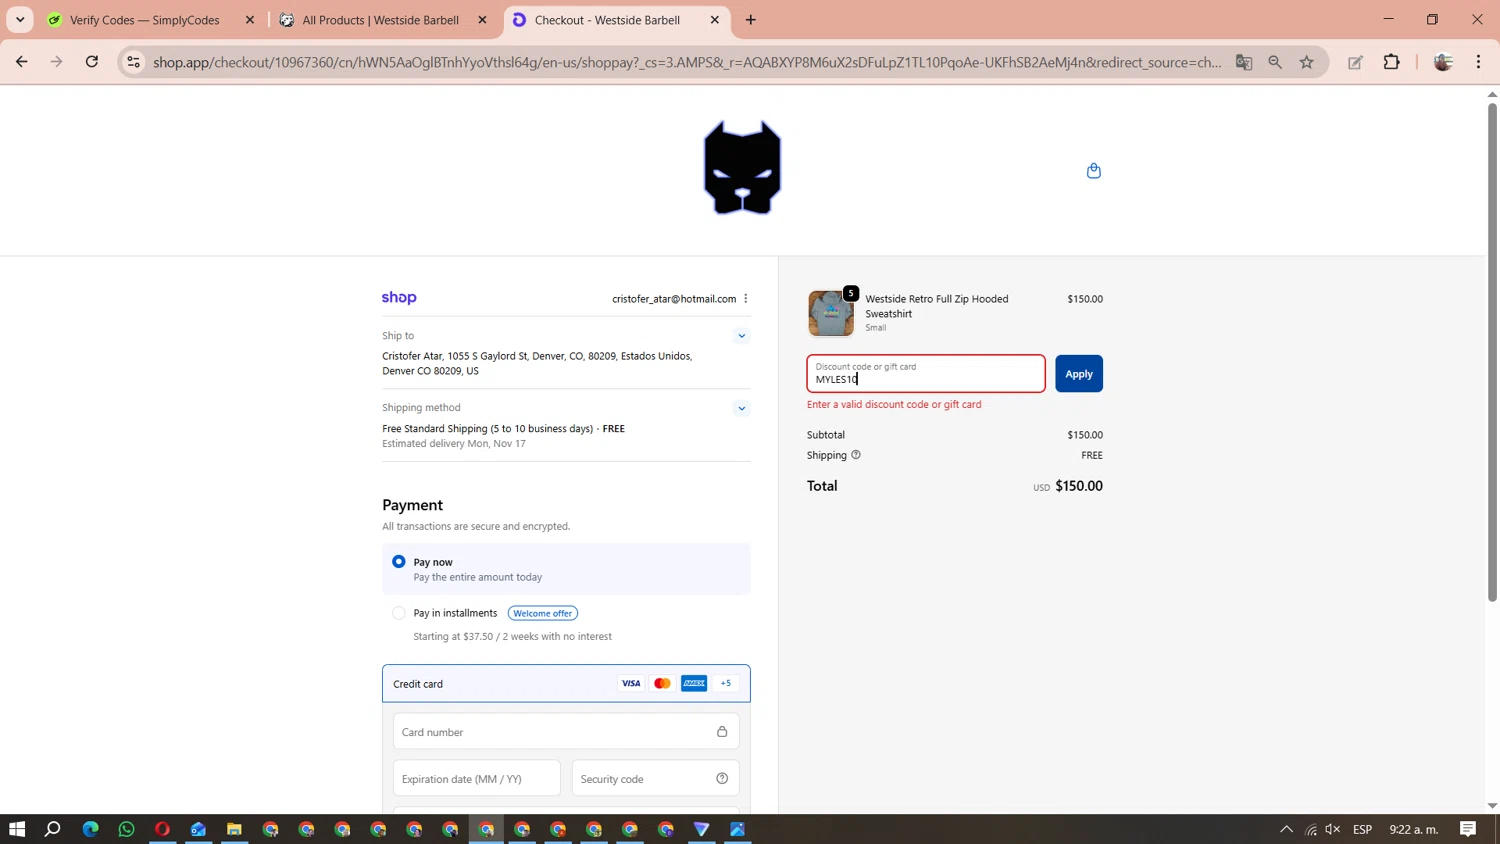This screenshot has height=844, width=1500.
Task: Expand the Ship to section
Action: coord(741,336)
